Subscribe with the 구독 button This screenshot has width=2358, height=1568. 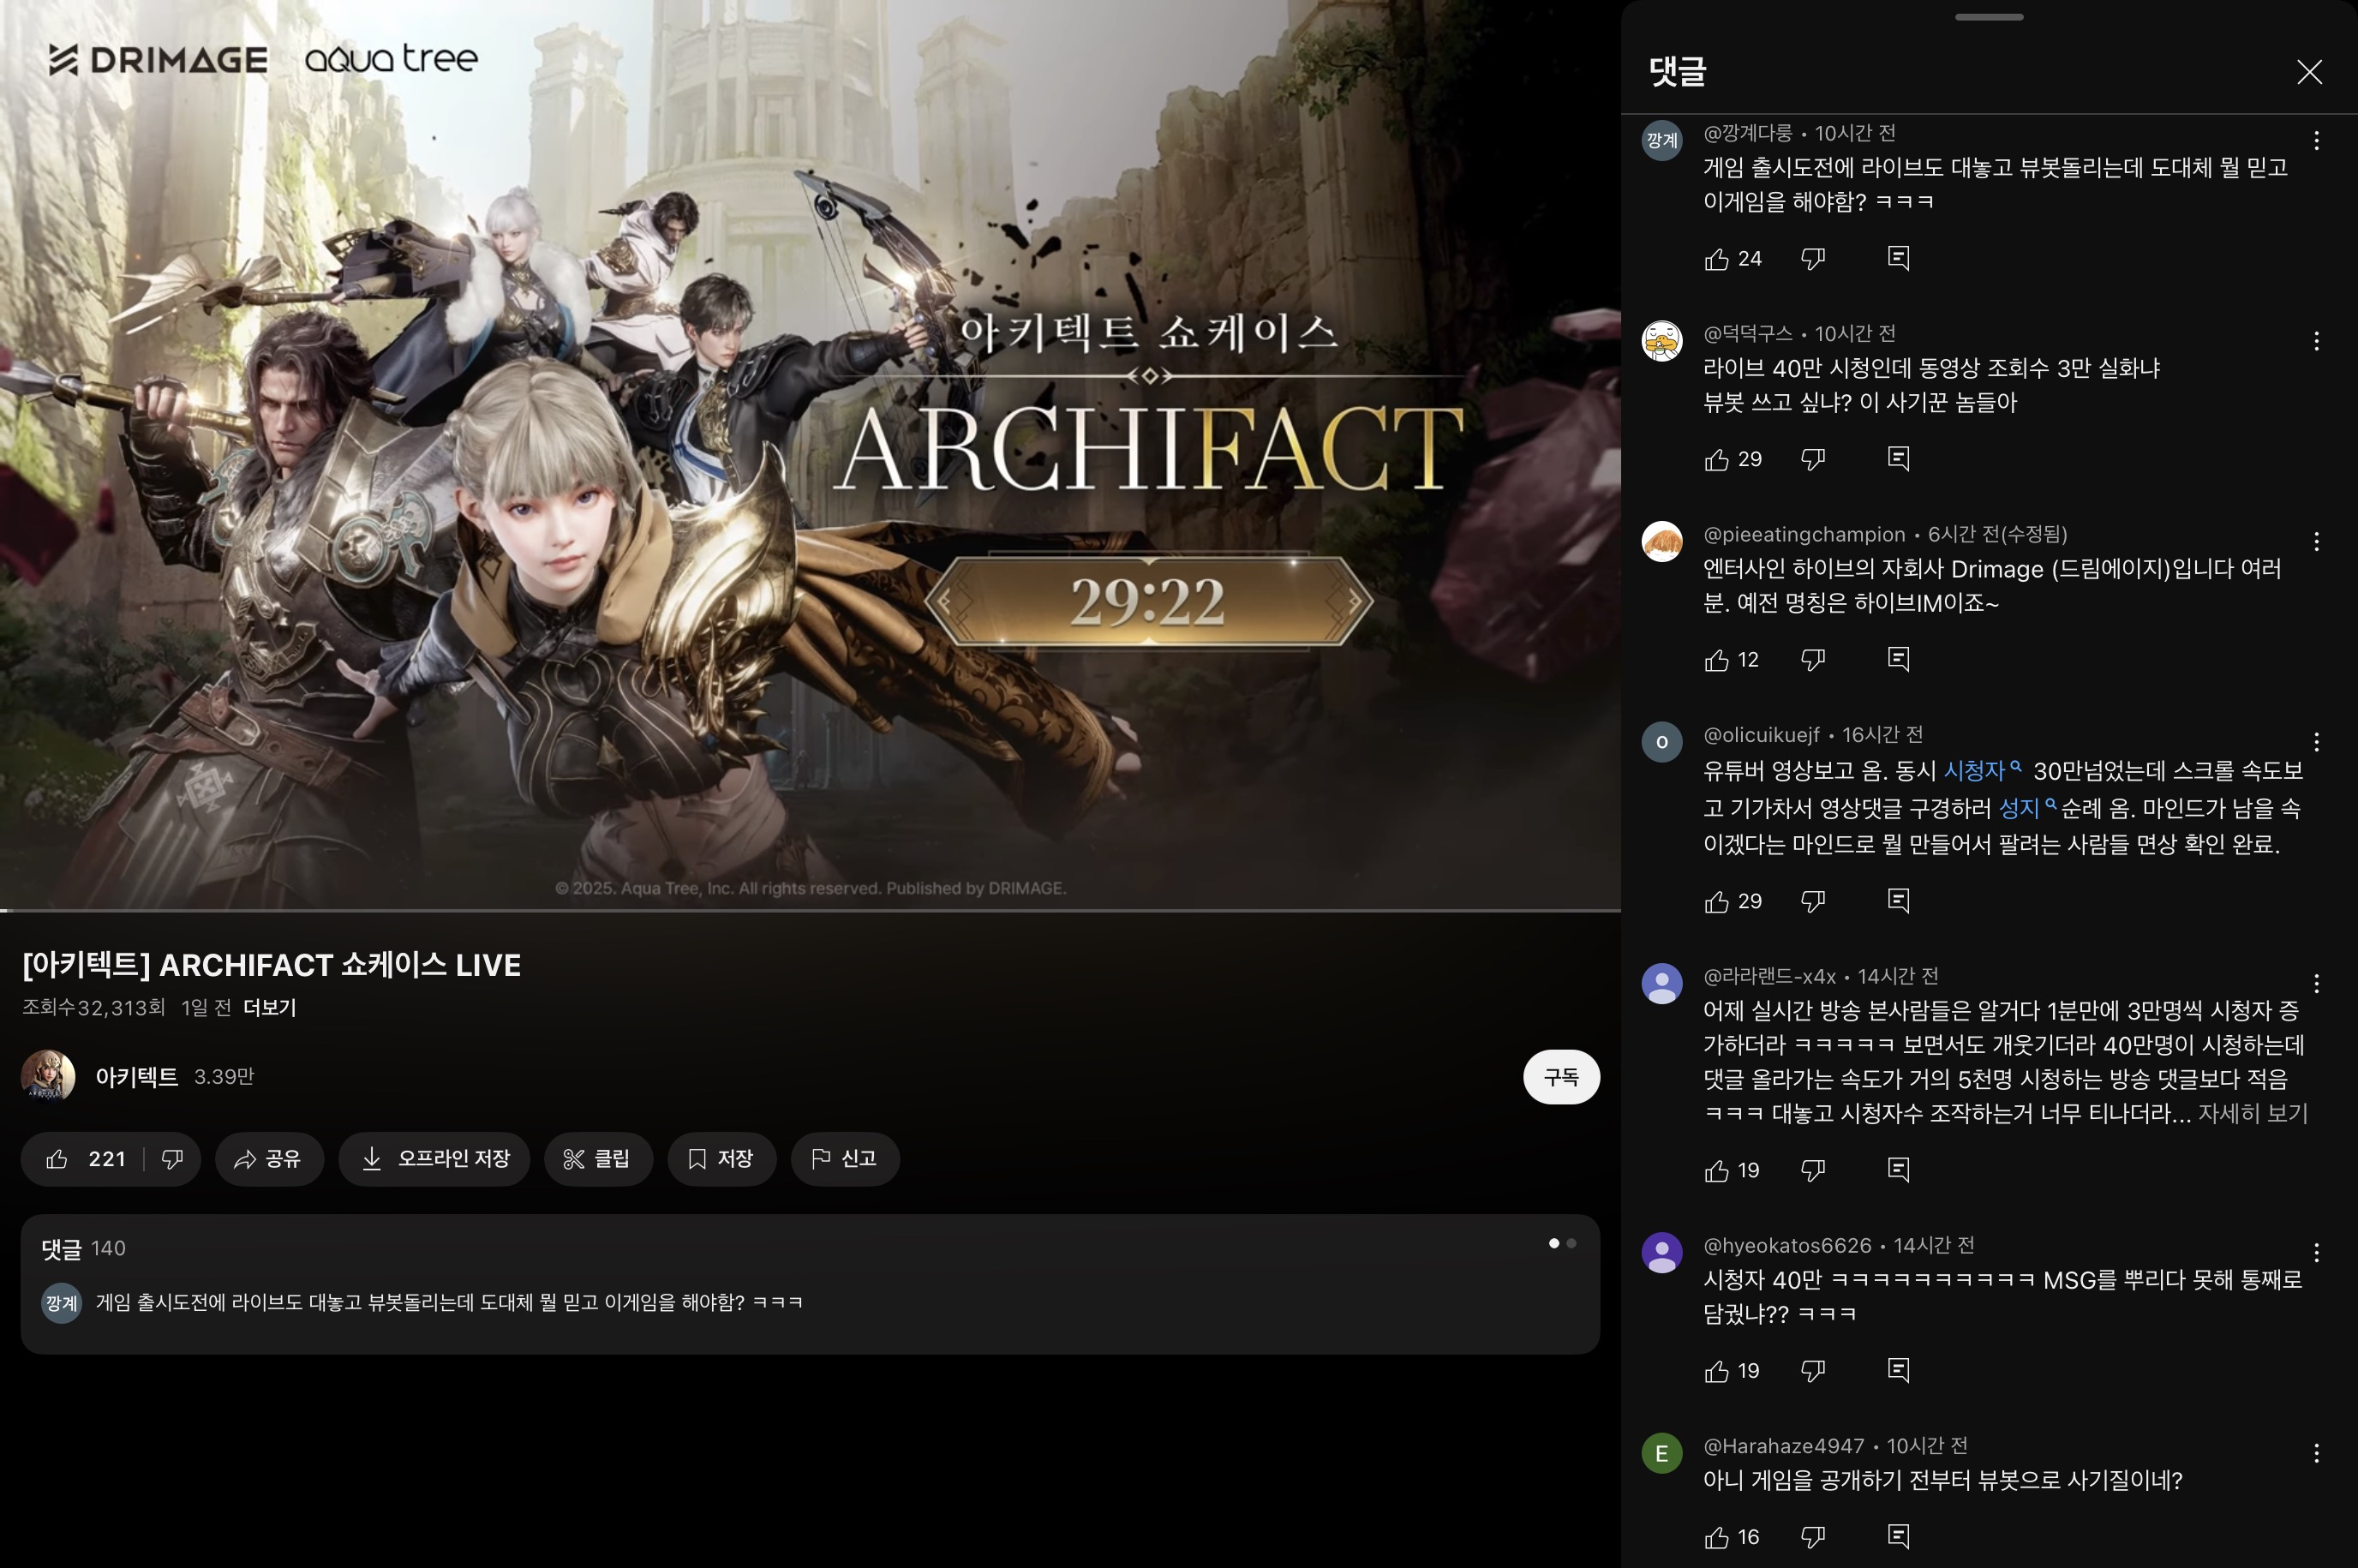pyautogui.click(x=1560, y=1077)
